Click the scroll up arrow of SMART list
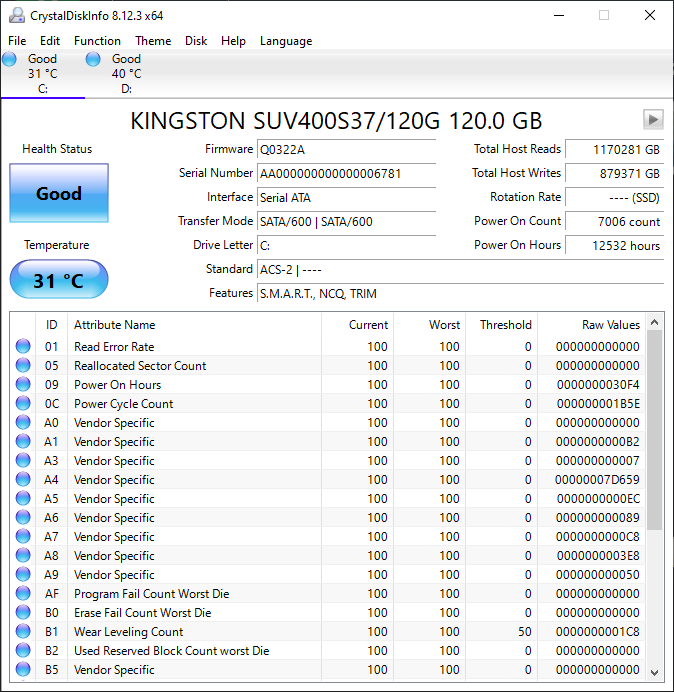The image size is (674, 692). point(655,323)
